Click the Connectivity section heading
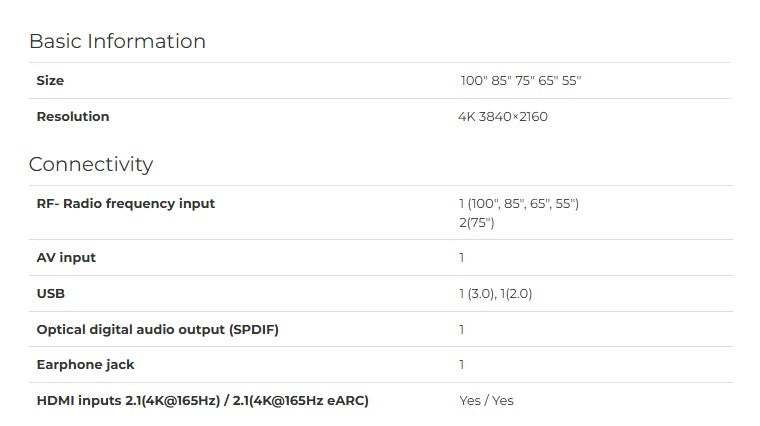760x426 pixels. (91, 165)
